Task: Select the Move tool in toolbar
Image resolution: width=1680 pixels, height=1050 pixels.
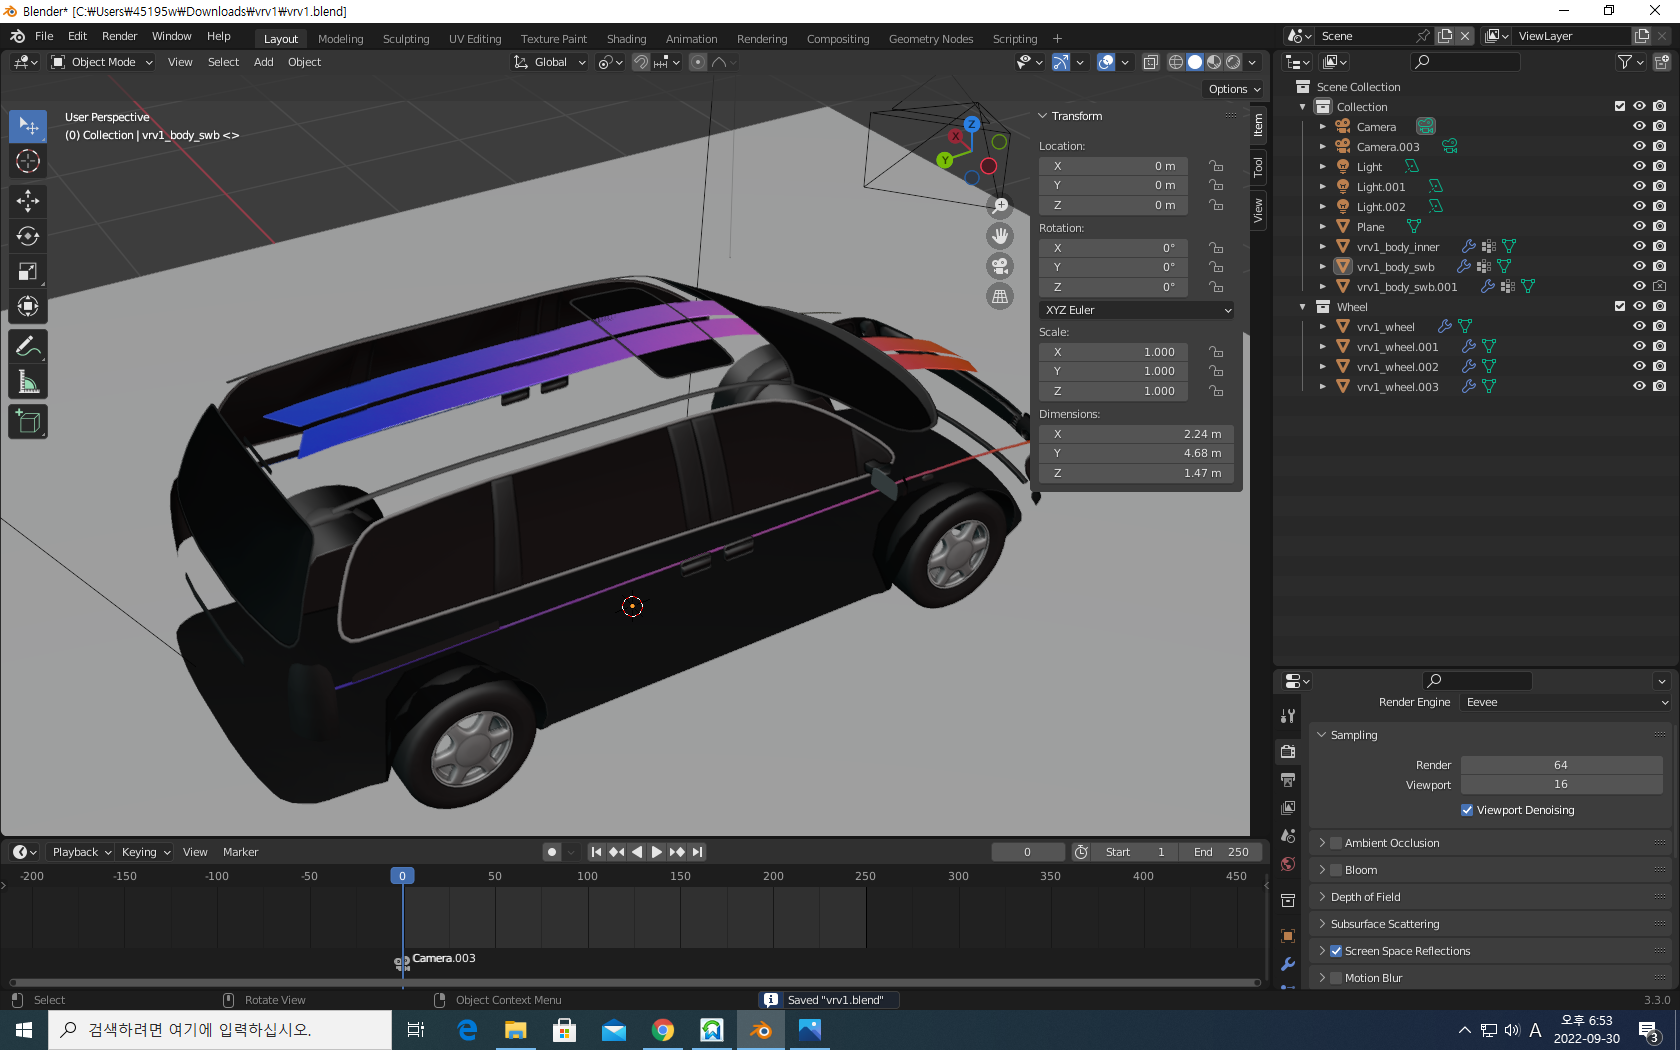Action: tap(28, 201)
